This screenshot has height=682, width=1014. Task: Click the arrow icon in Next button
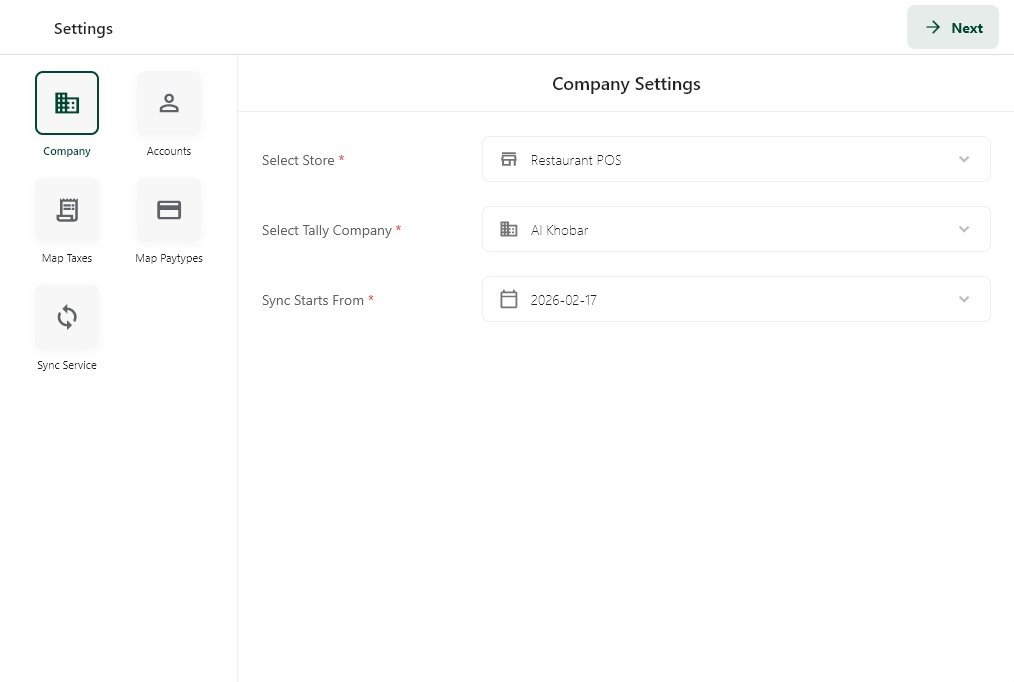(933, 27)
